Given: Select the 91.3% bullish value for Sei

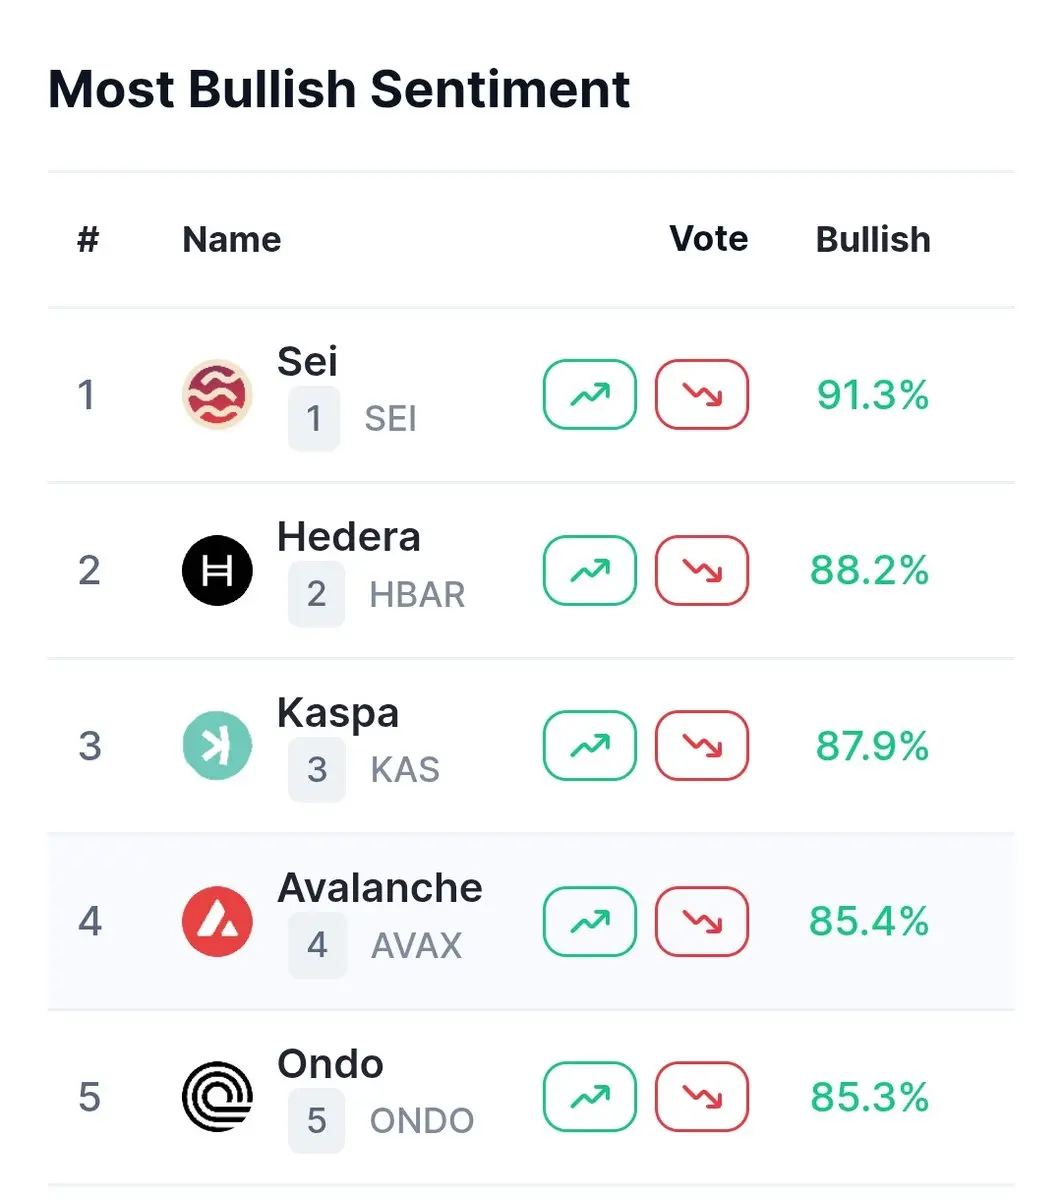Looking at the screenshot, I should coord(873,395).
